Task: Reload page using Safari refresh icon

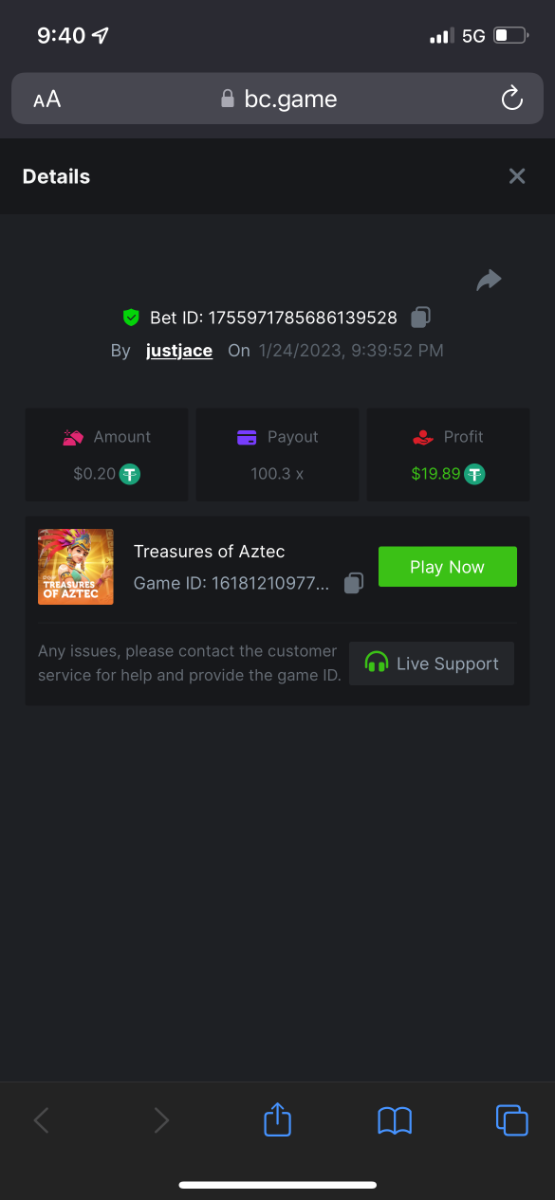Action: (x=511, y=98)
